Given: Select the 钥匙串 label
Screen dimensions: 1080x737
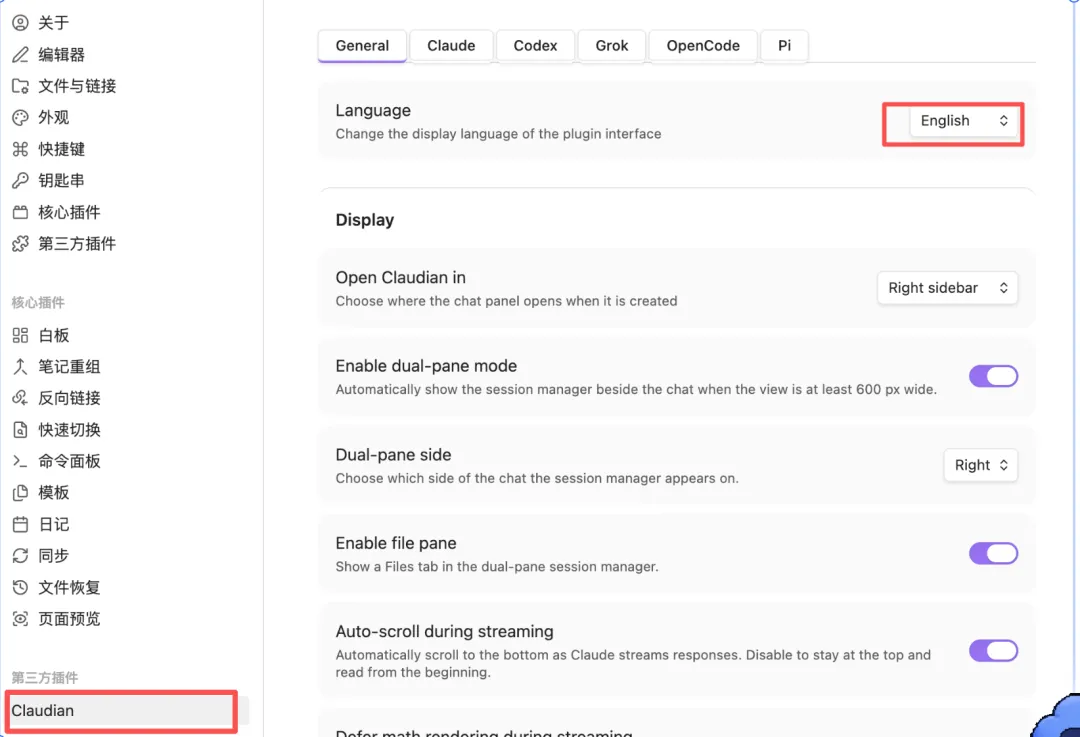Looking at the screenshot, I should (x=61, y=180).
